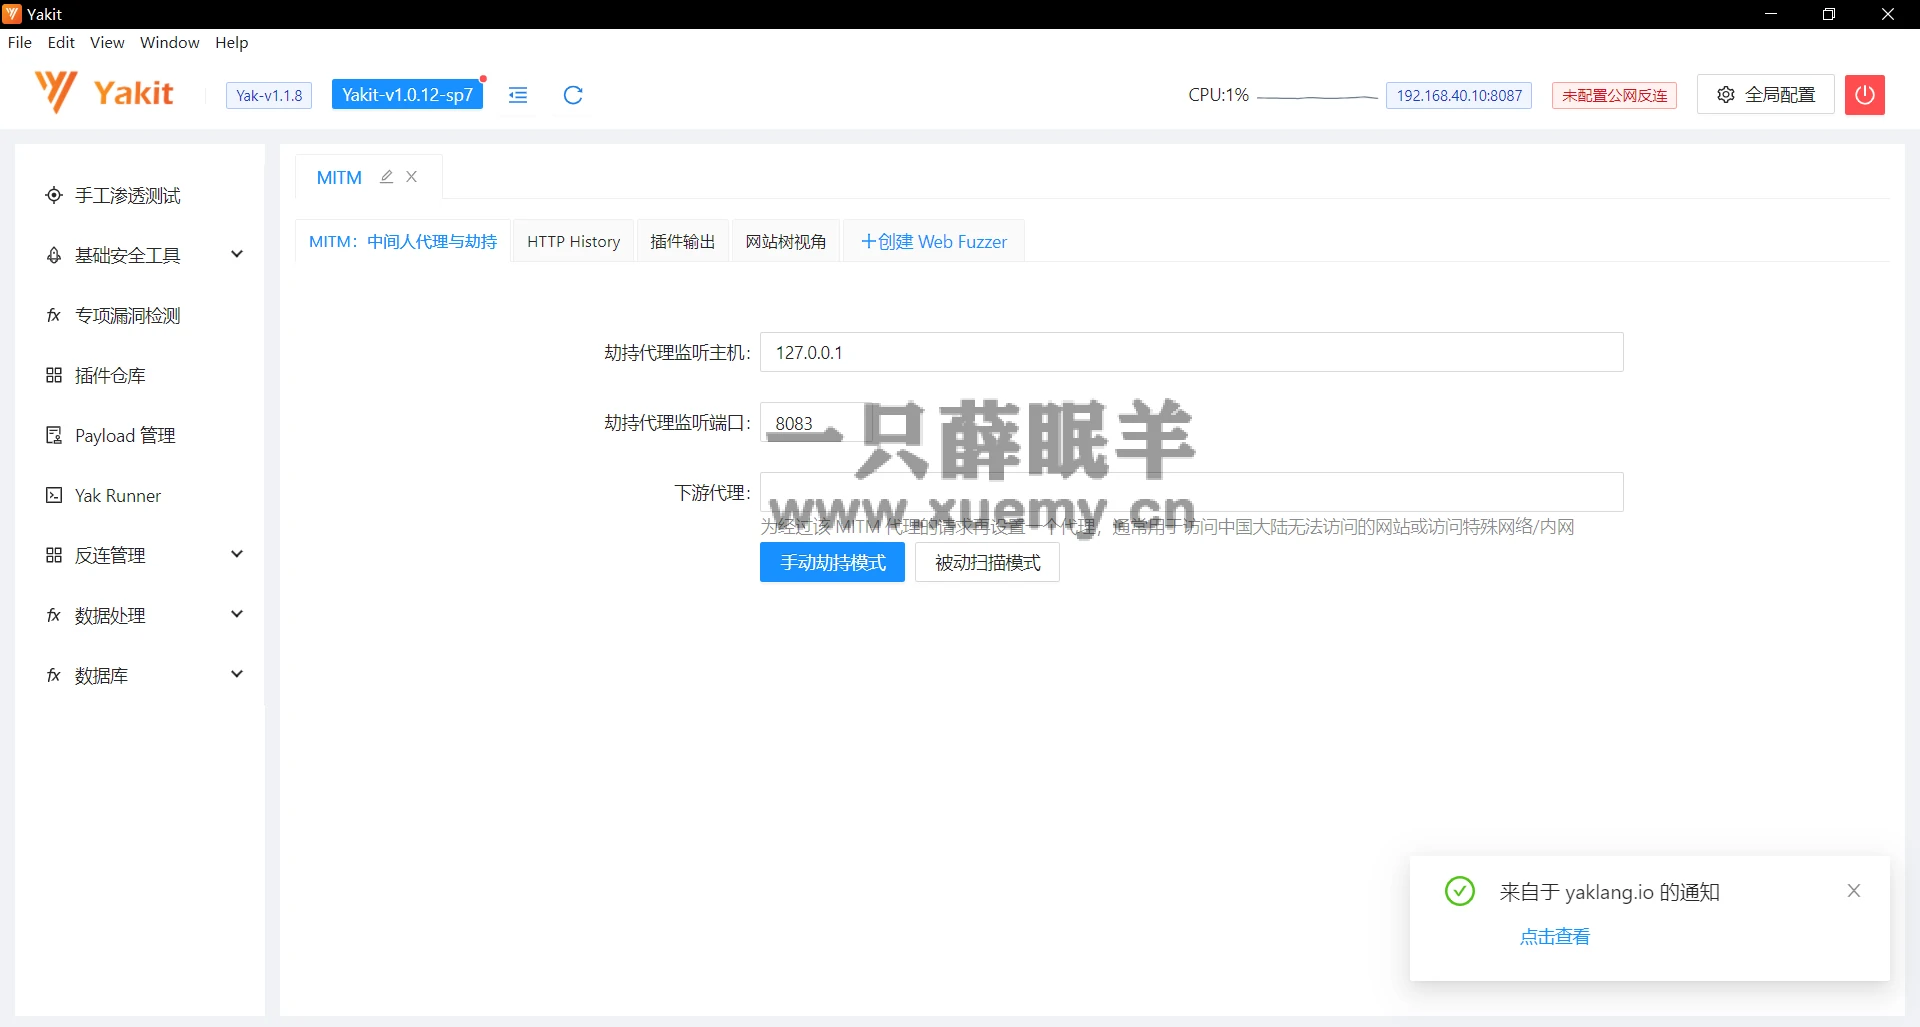This screenshot has width=1920, height=1027.
Task: Expand the 基础安全工具 chevron
Action: (237, 254)
